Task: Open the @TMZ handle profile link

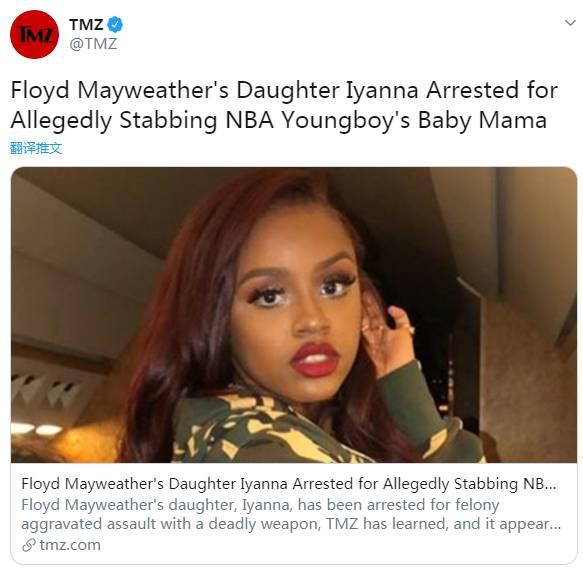Action: 93,44
